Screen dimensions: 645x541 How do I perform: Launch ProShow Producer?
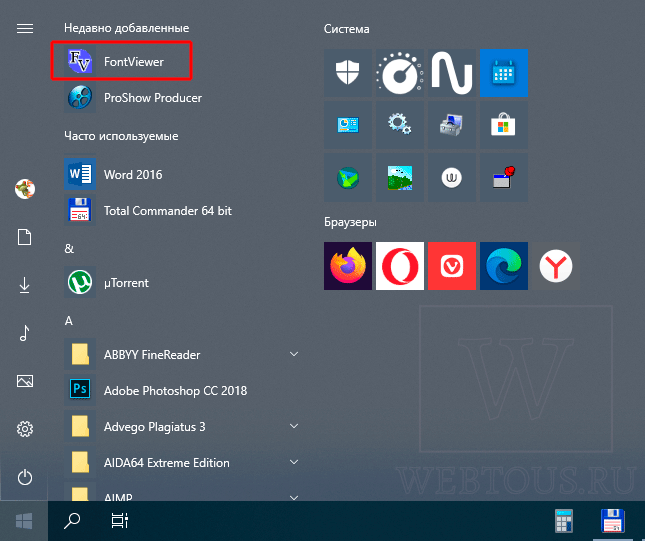click(181, 98)
